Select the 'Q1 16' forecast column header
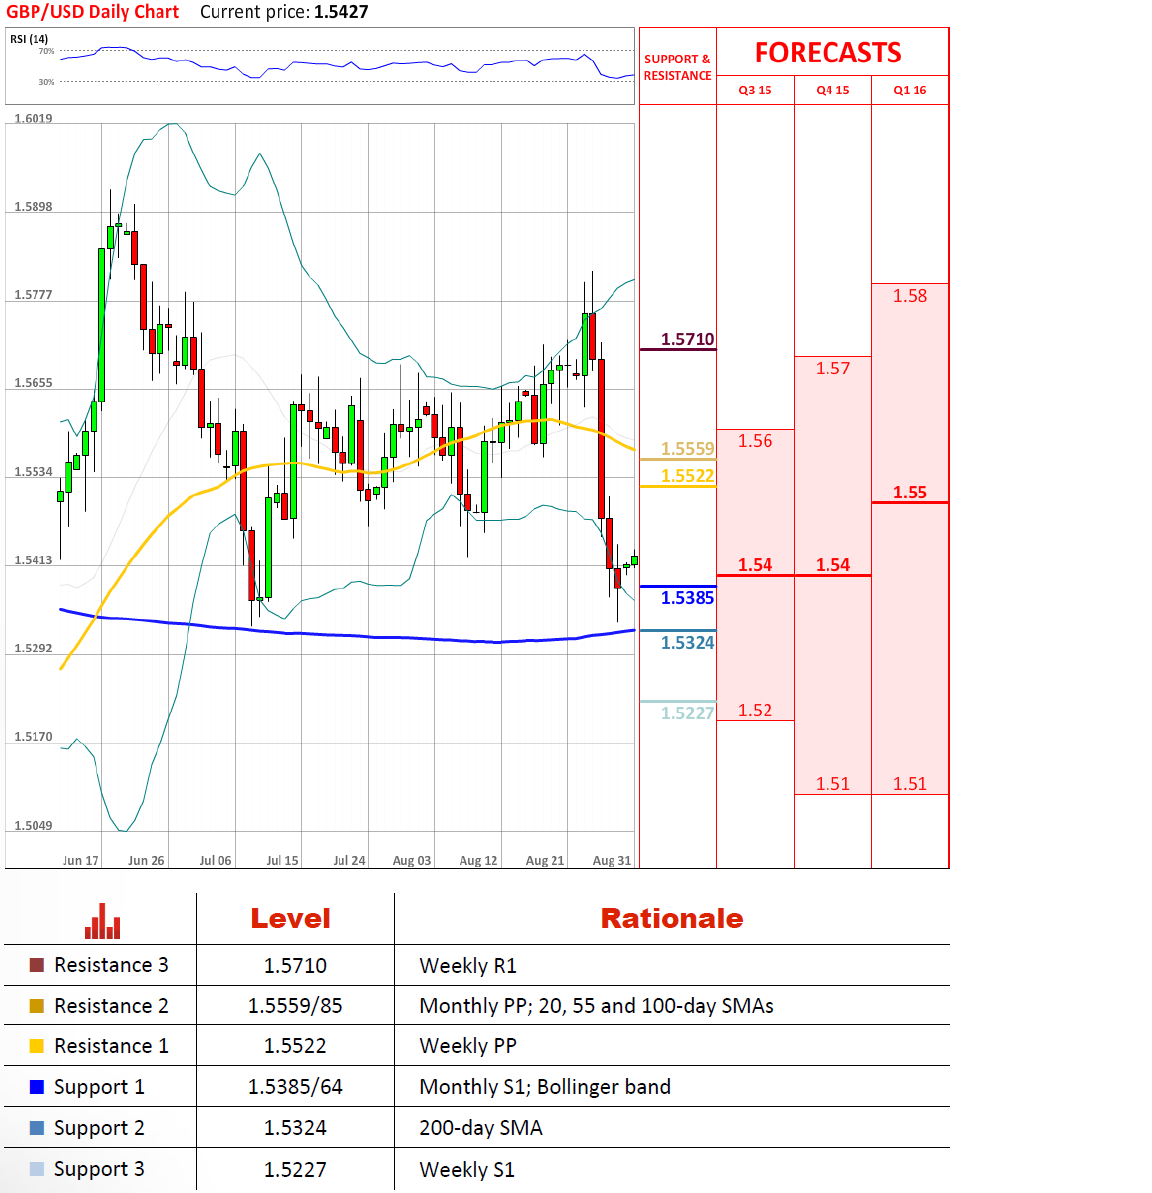 (x=910, y=90)
